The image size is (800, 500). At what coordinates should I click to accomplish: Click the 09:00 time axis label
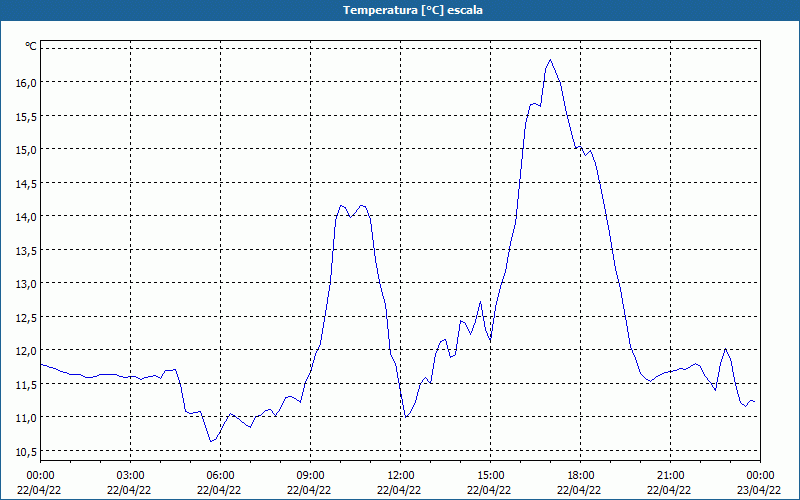[310, 476]
